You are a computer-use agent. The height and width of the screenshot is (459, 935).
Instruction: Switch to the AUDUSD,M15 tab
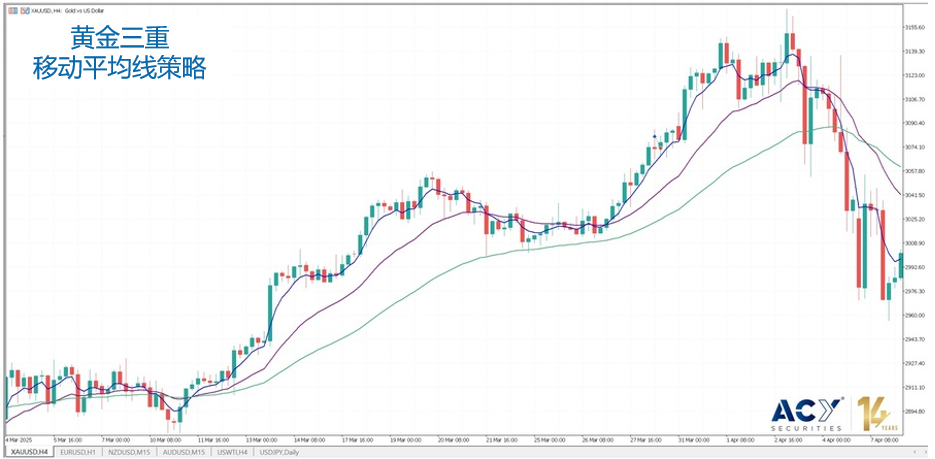coord(184,452)
